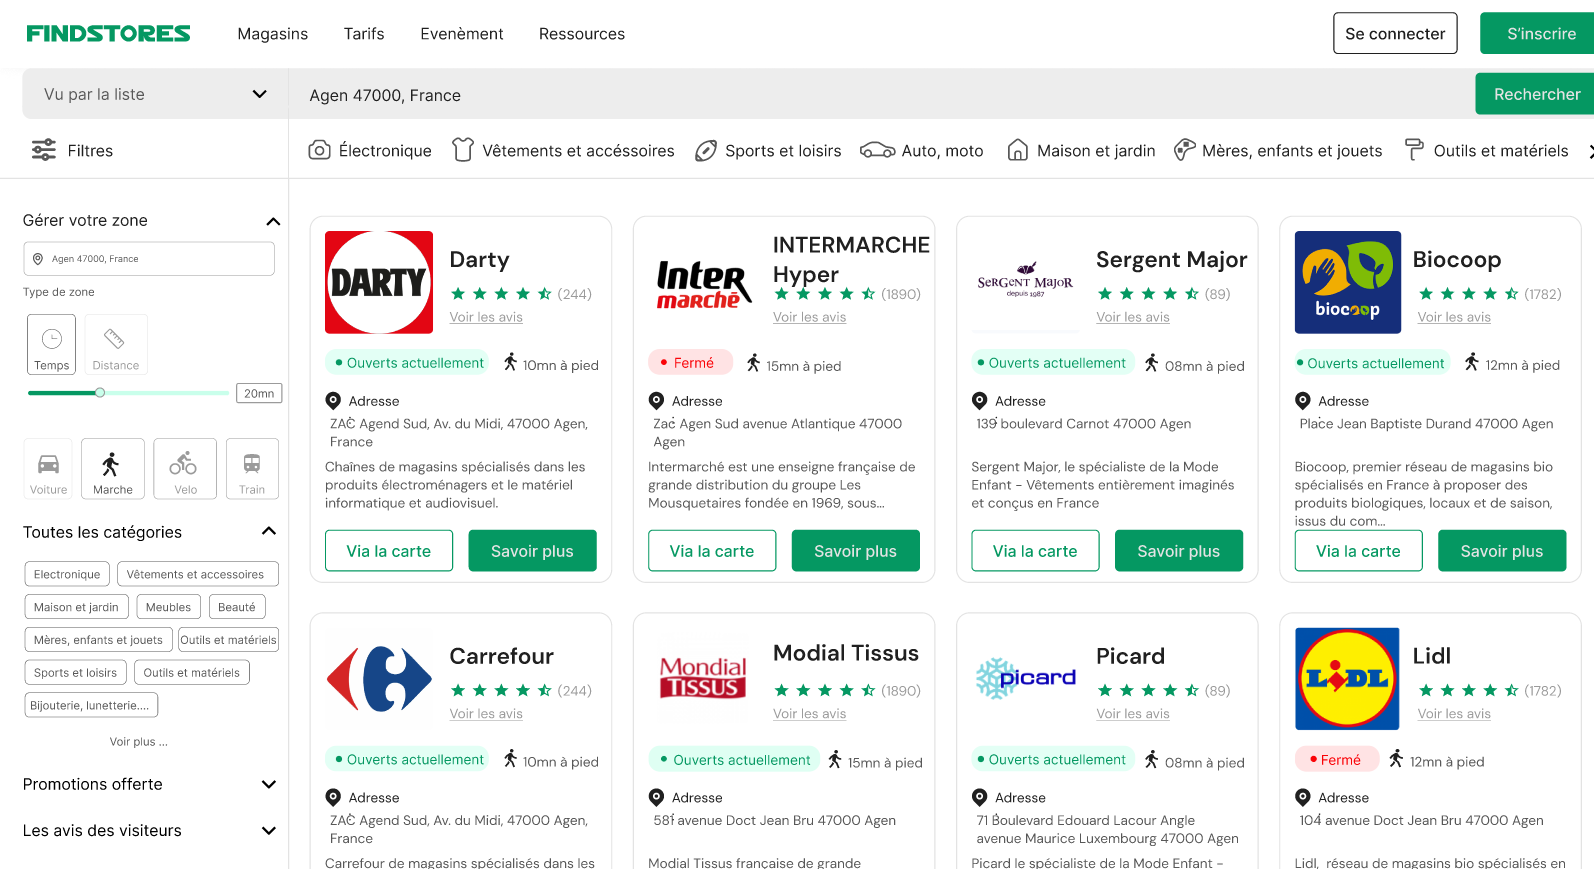Open the Carrefour logo
This screenshot has height=869, width=1594.
coord(379,679)
